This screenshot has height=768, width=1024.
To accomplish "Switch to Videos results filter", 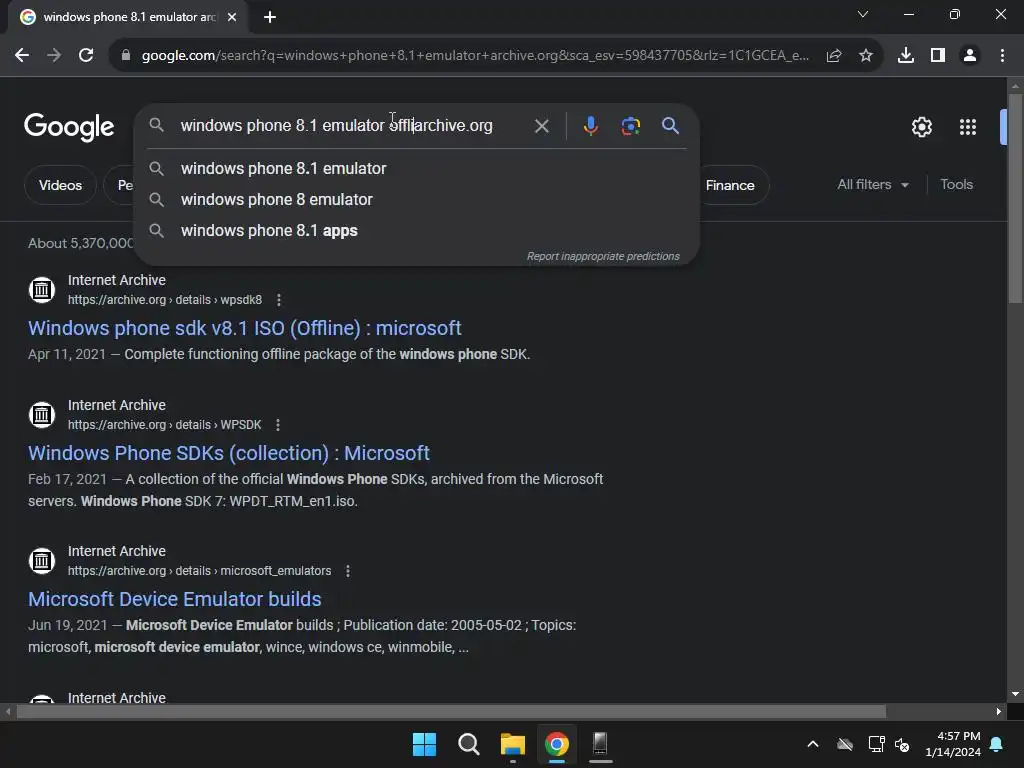I will coord(60,185).
